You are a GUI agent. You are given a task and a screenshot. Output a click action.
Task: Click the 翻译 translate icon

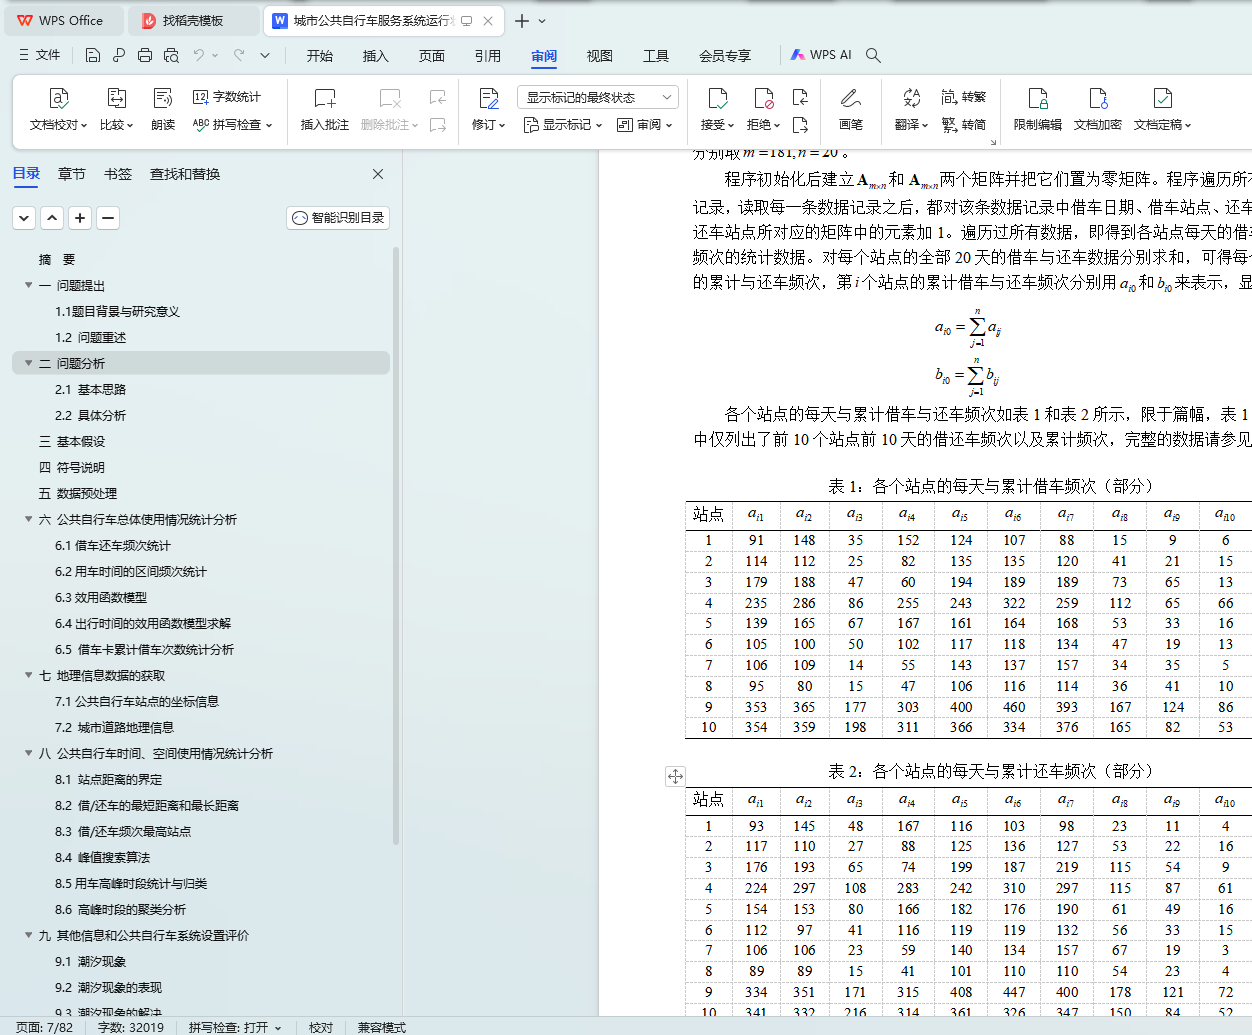(x=911, y=98)
